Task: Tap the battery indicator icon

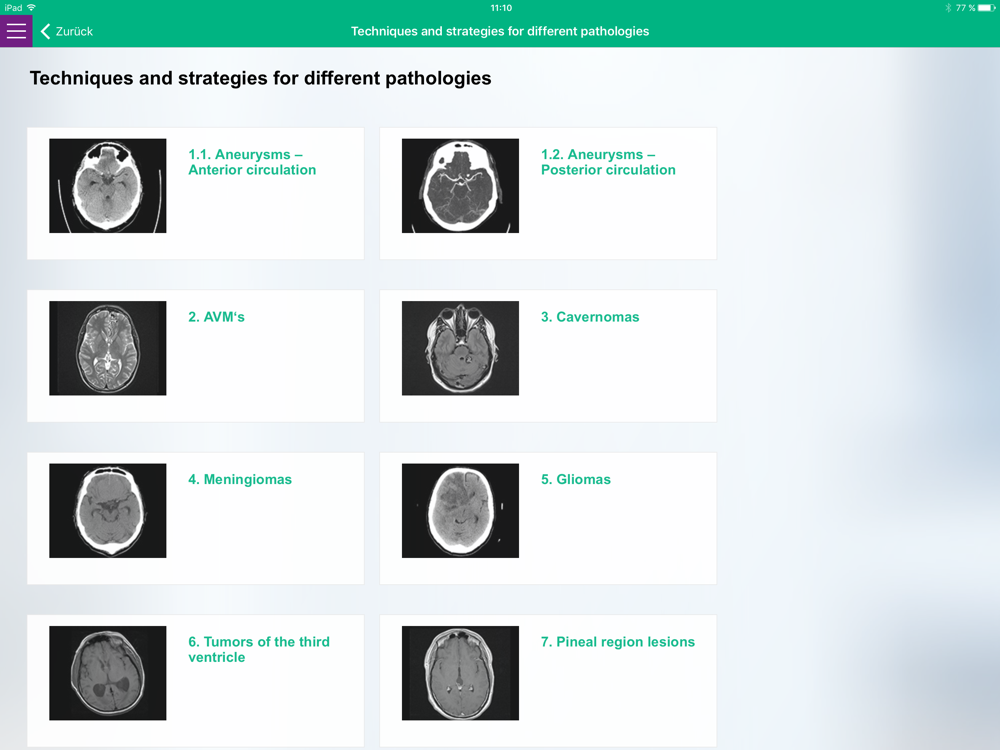Action: (987, 8)
